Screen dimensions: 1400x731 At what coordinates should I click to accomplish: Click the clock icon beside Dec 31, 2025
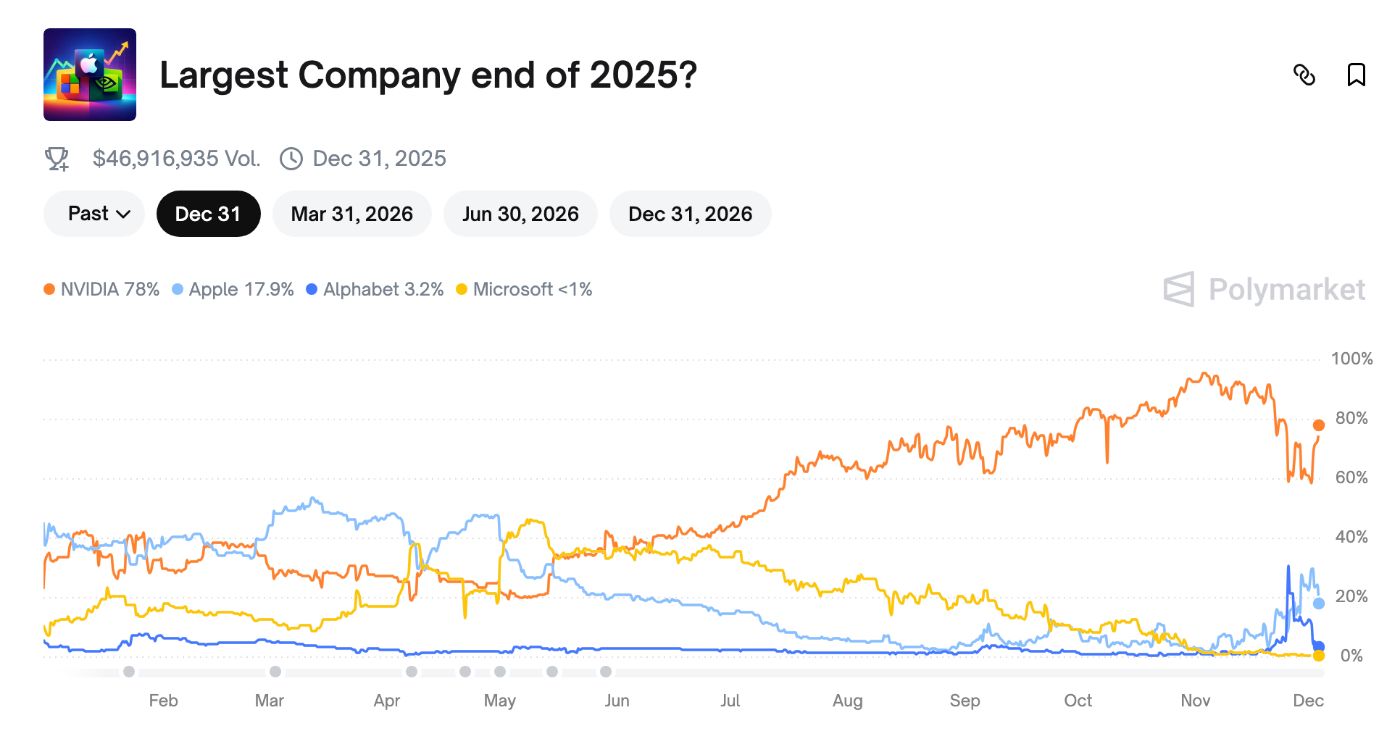291,157
